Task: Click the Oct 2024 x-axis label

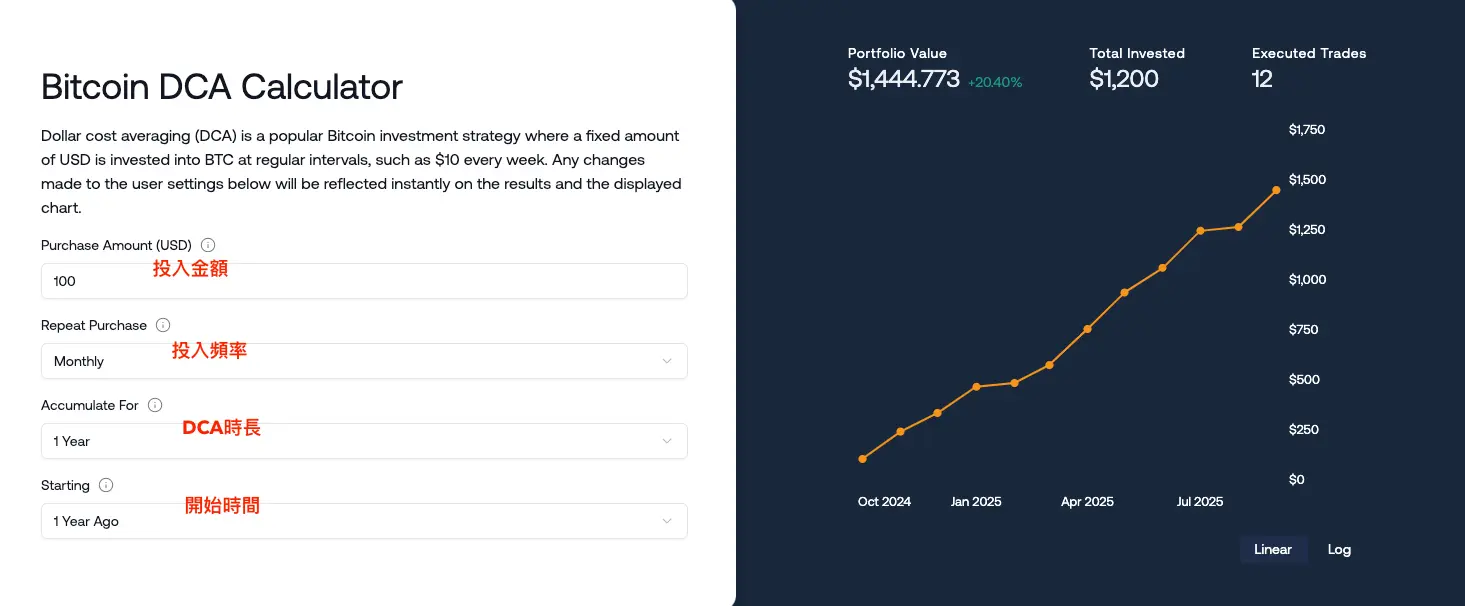Action: click(884, 501)
